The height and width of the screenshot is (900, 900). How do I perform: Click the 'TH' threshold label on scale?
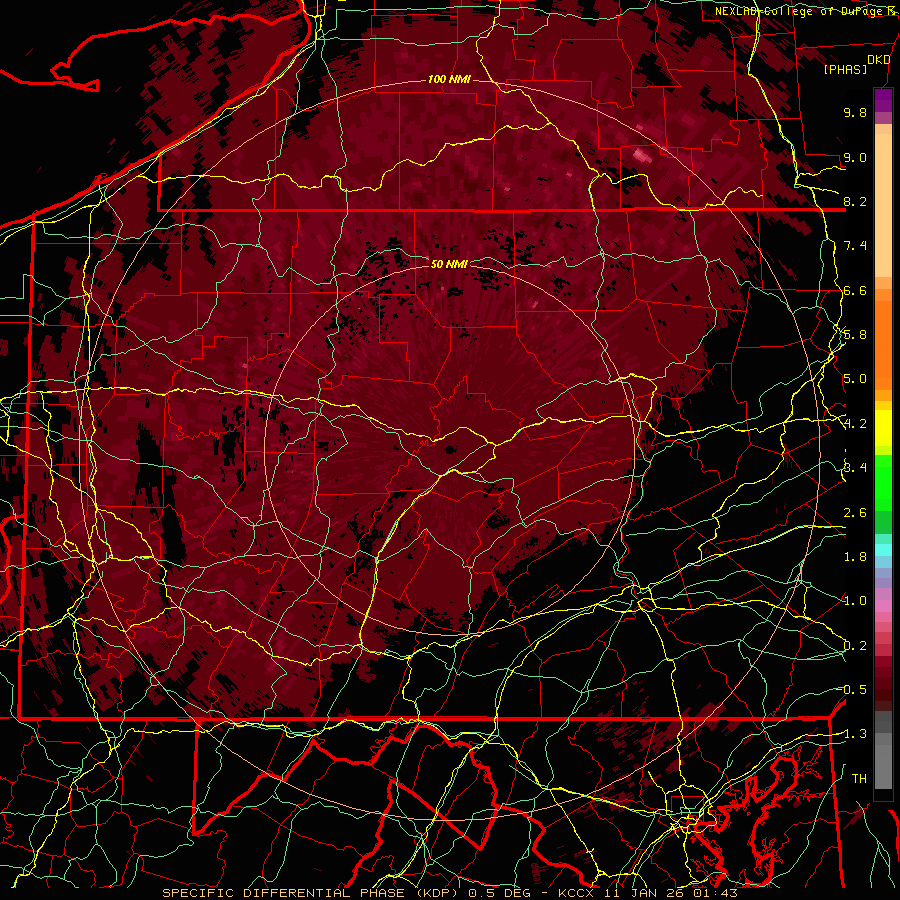(x=859, y=779)
